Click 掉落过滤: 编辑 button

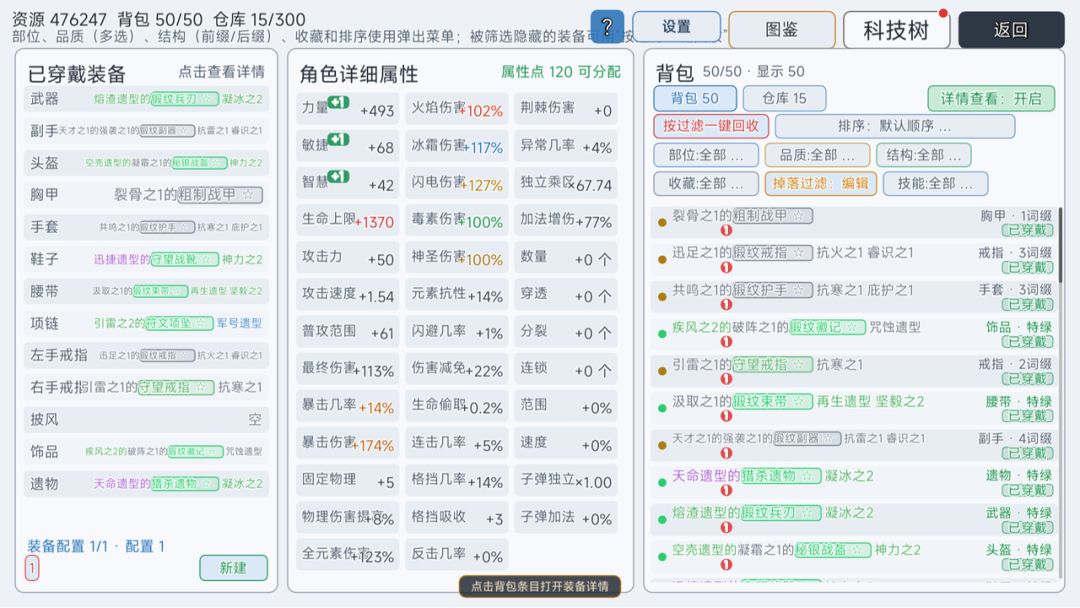coord(820,184)
